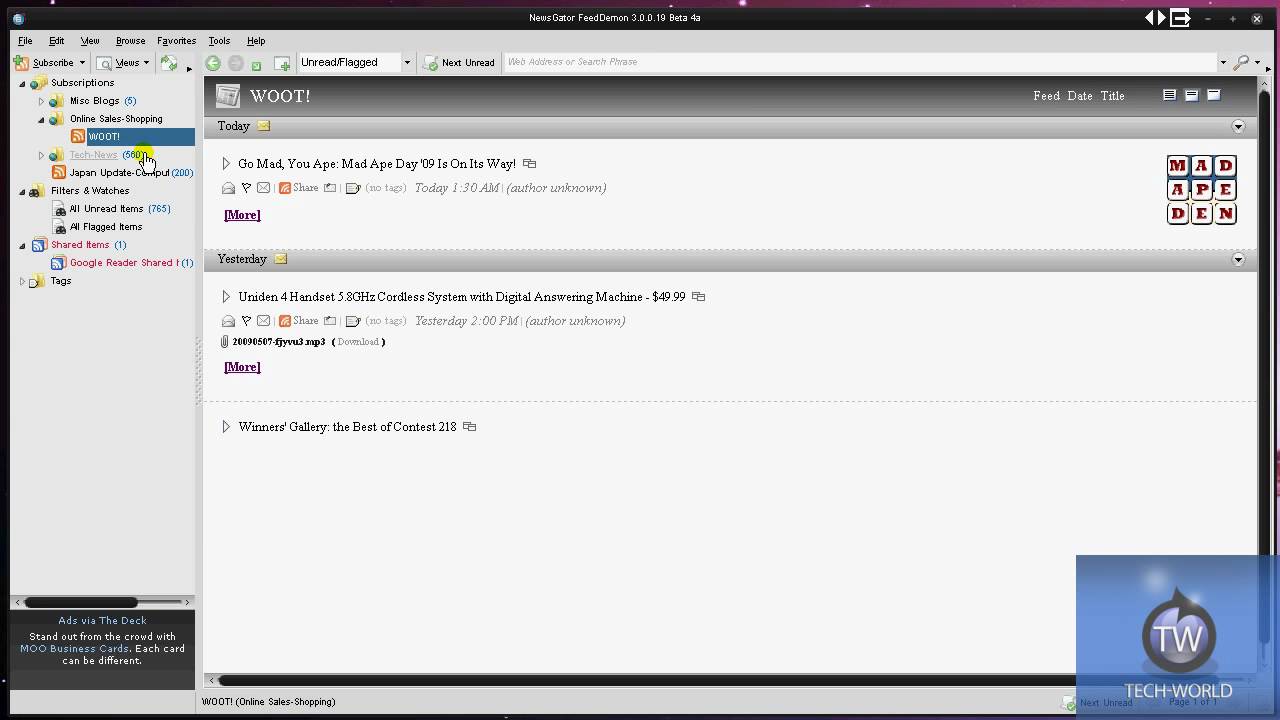Expand the Tags tree node
Screen dimensions: 1280x720
click(x=22, y=281)
